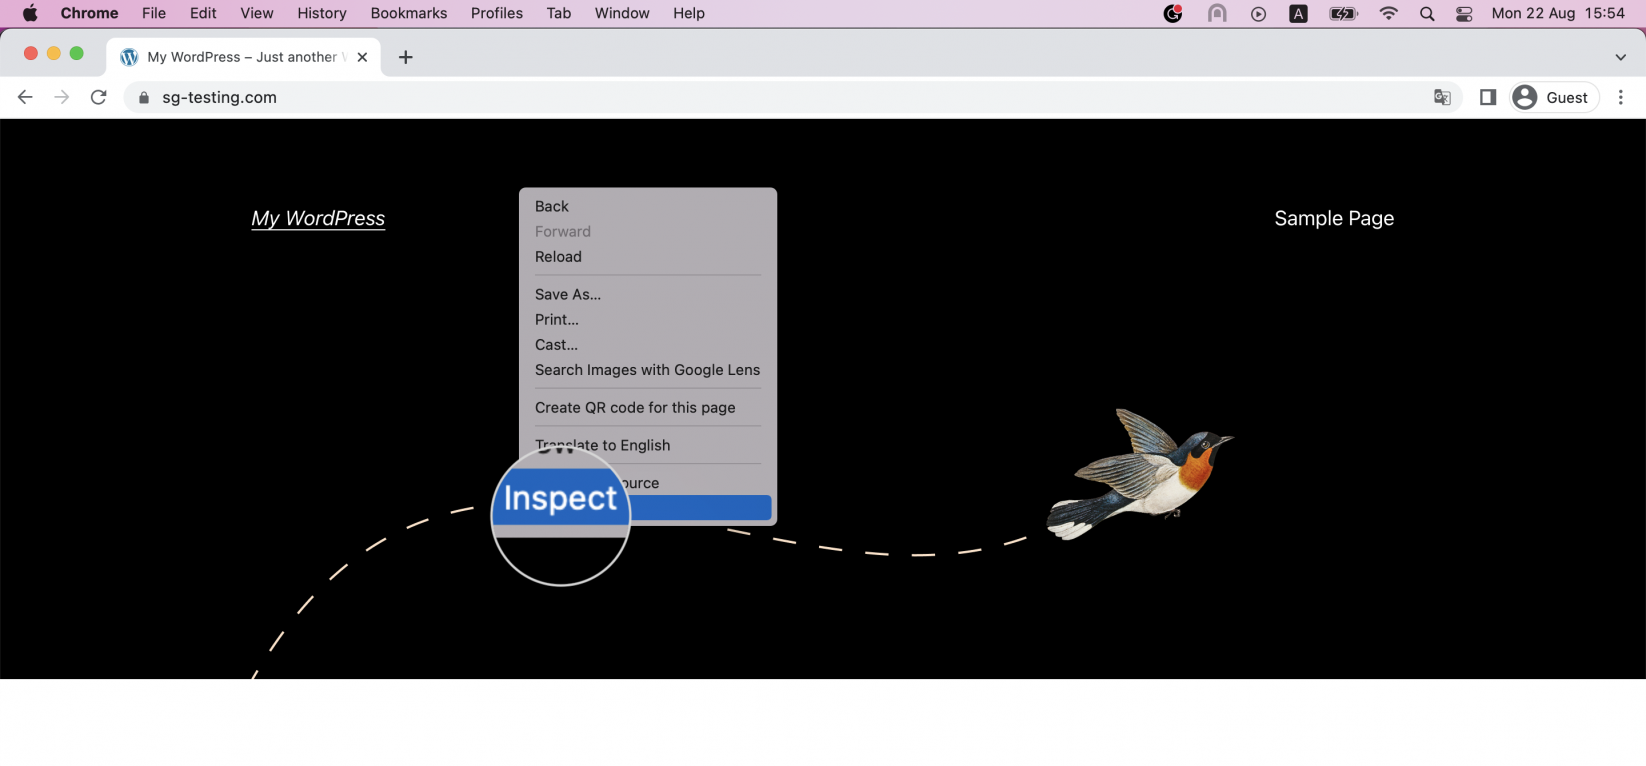This screenshot has height=766, width=1646.
Task: Open the View menu
Action: click(257, 13)
